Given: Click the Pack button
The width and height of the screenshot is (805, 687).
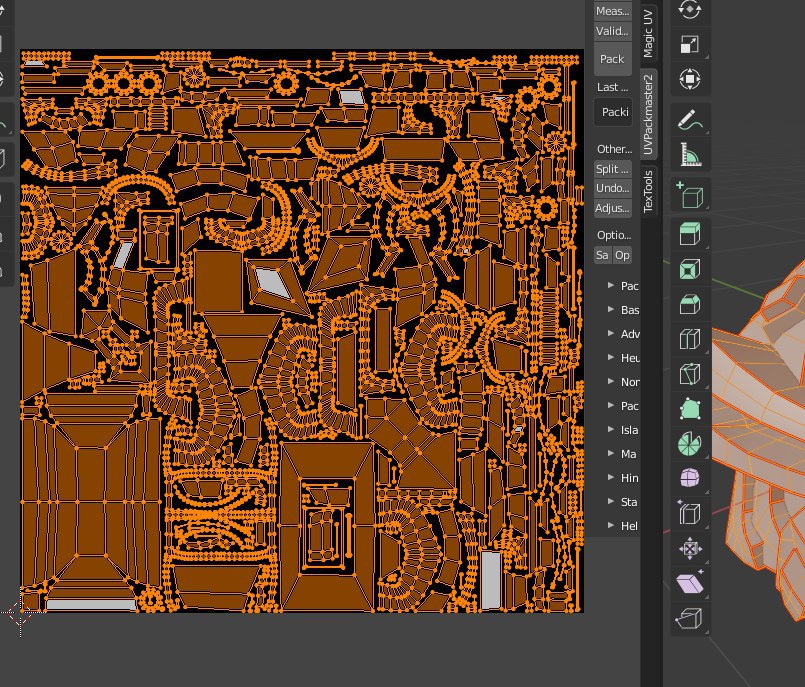Looking at the screenshot, I should coord(612,59).
